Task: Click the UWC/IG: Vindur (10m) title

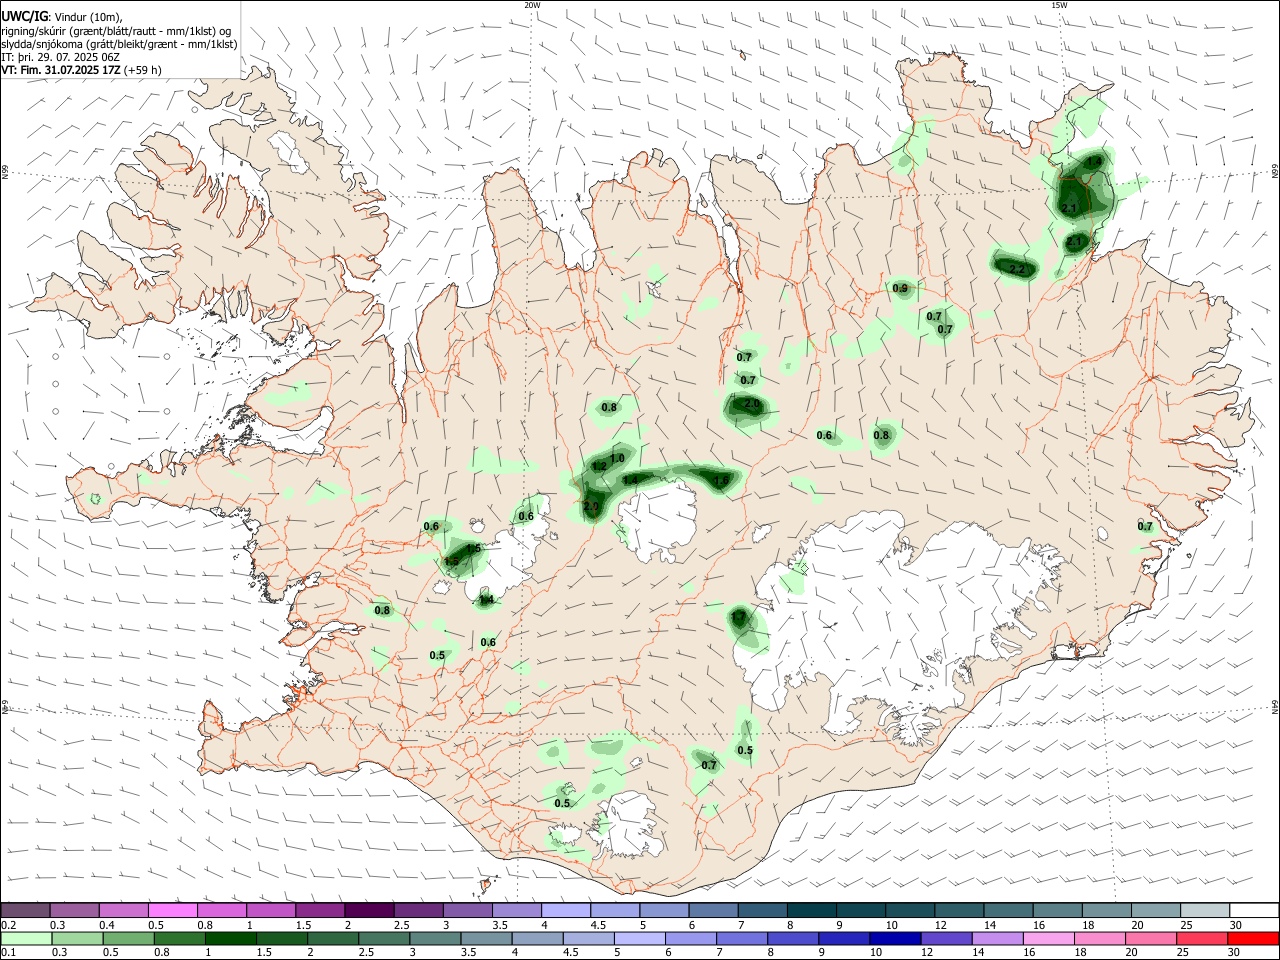Action: point(62,17)
